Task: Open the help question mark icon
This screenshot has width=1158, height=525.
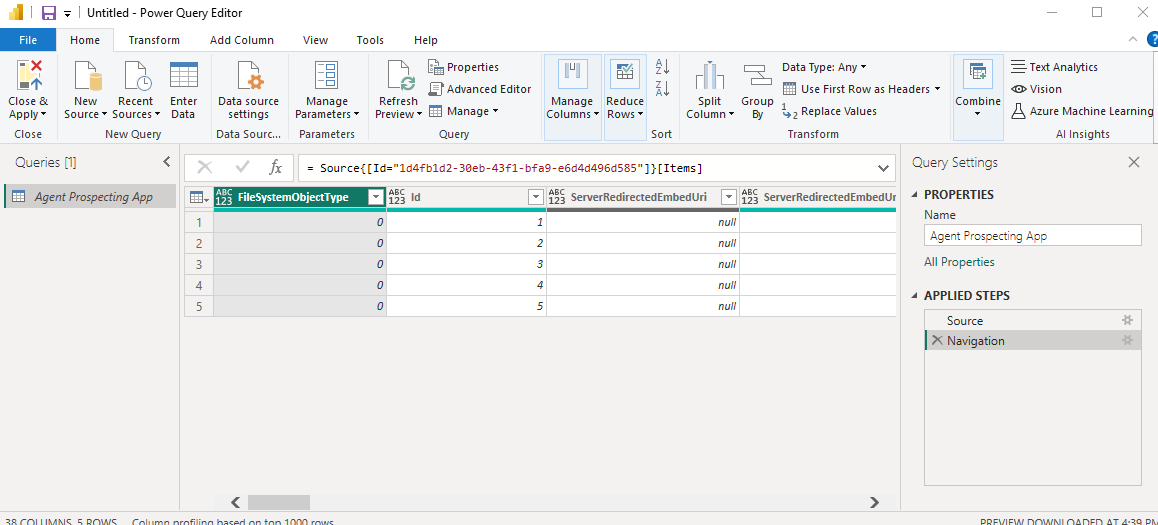Action: (1152, 40)
